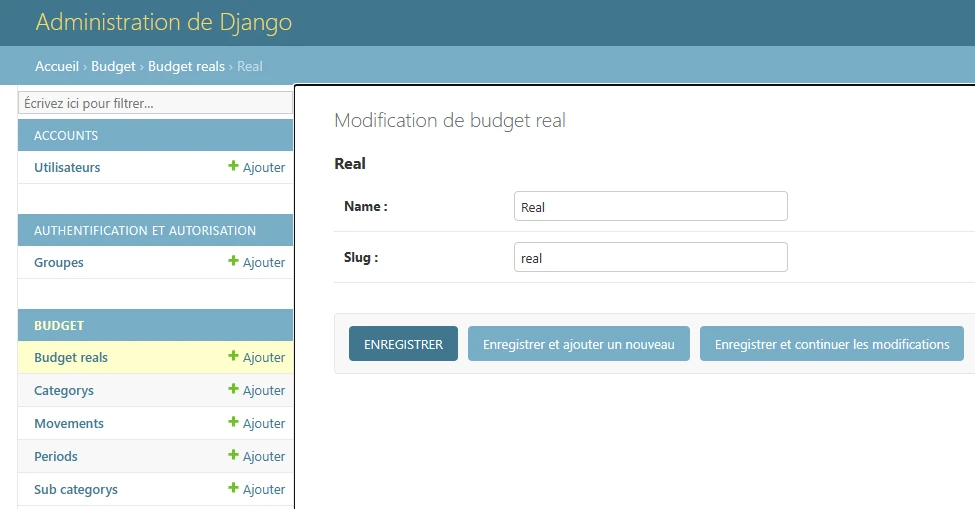
Task: Go to Accueil in the breadcrumb
Action: (57, 66)
